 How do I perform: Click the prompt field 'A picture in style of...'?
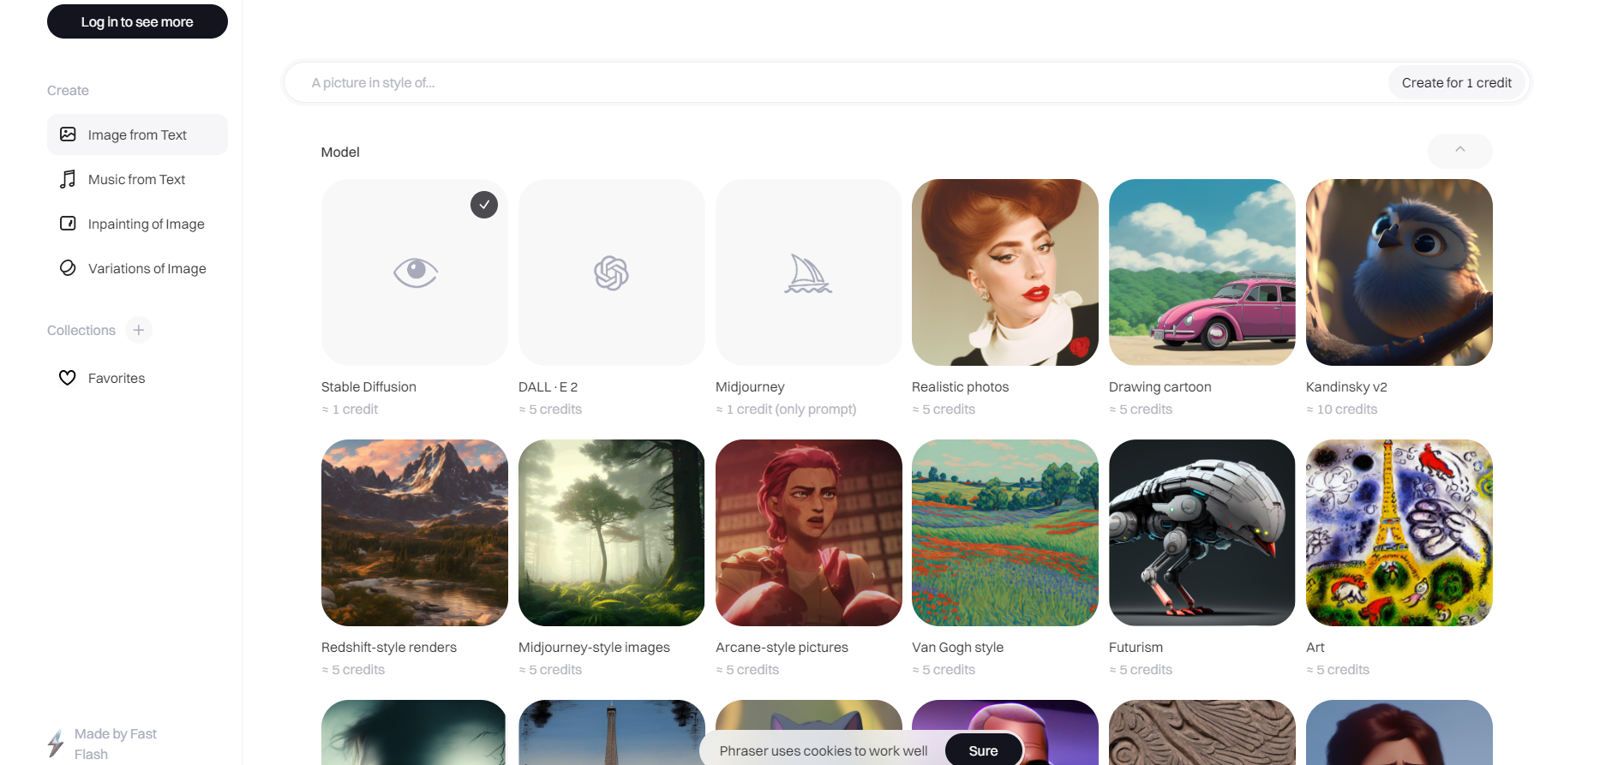point(835,82)
